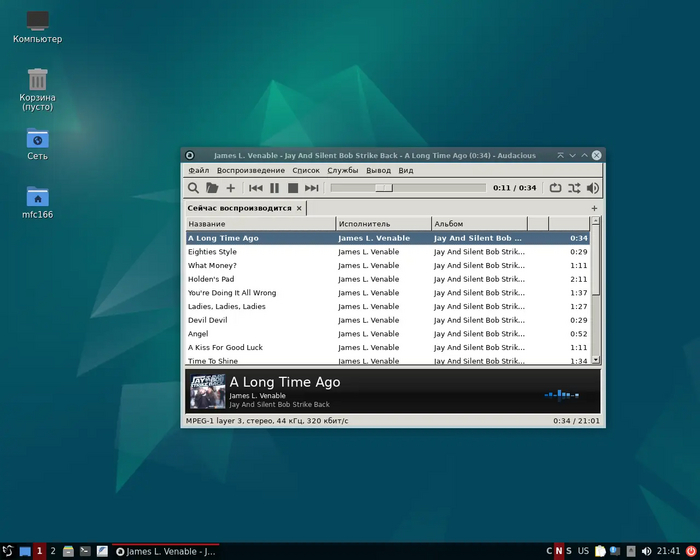Click the search library magnifier icon
700x560 pixels.
coord(193,188)
